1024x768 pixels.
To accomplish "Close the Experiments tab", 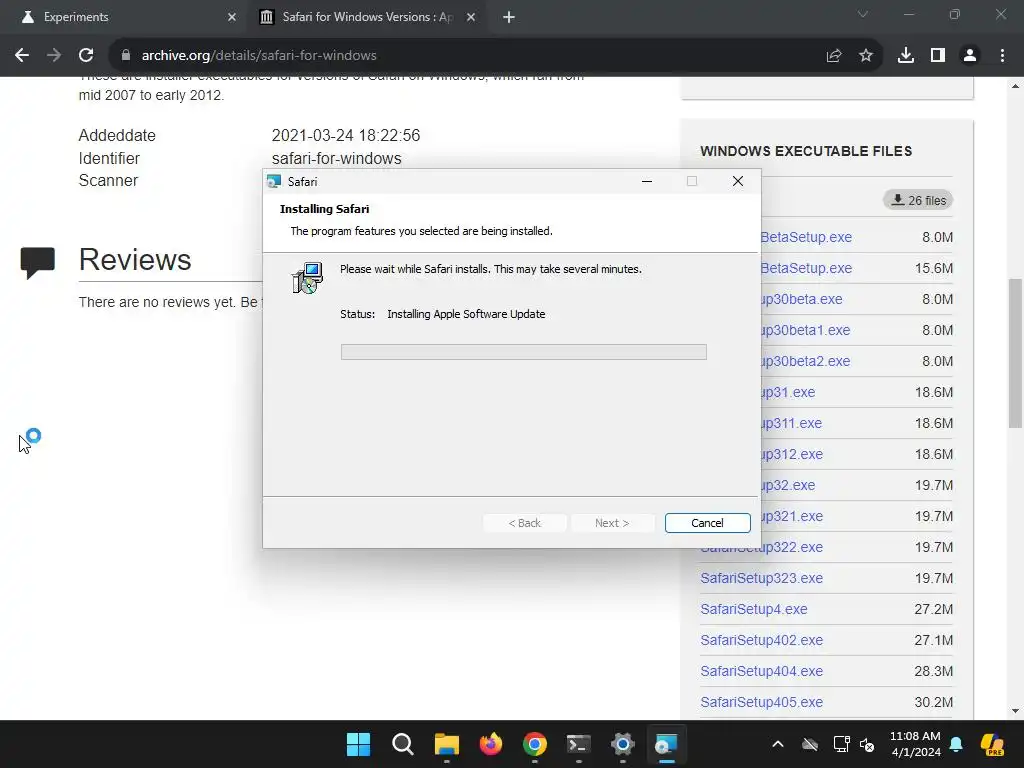I will click(232, 17).
